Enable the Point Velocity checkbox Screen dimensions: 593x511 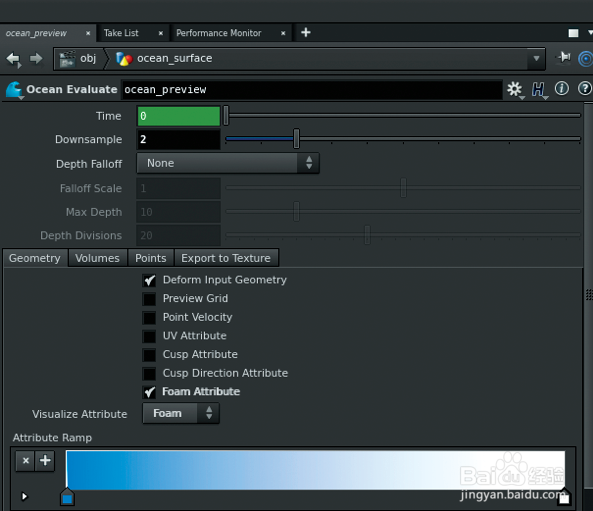pyautogui.click(x=149, y=318)
